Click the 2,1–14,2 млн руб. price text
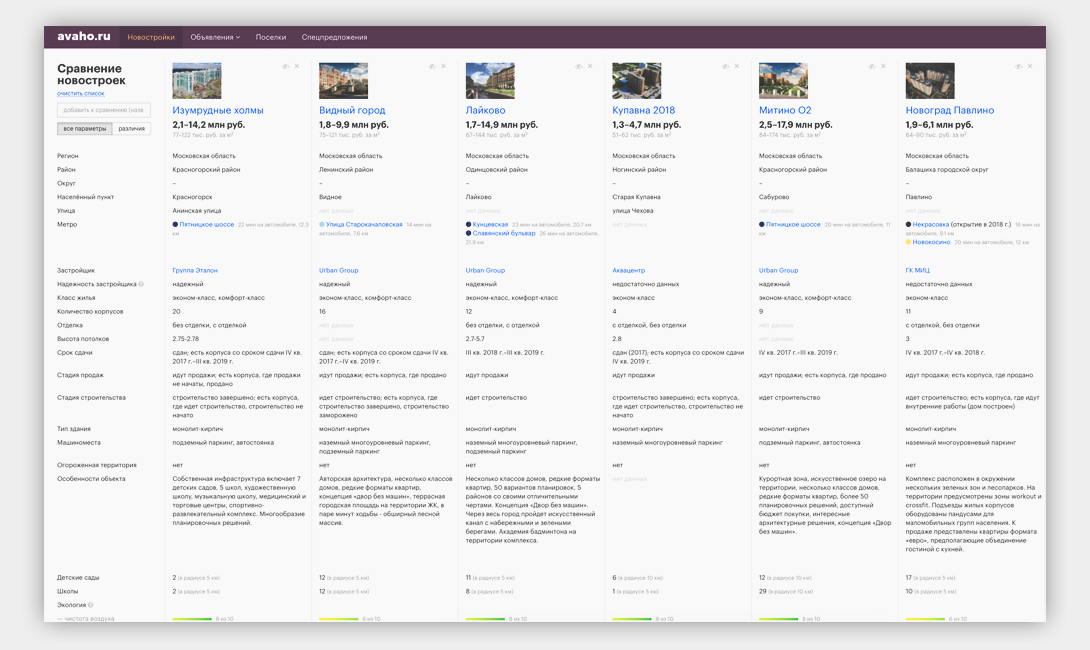This screenshot has width=1090, height=650. tap(209, 125)
